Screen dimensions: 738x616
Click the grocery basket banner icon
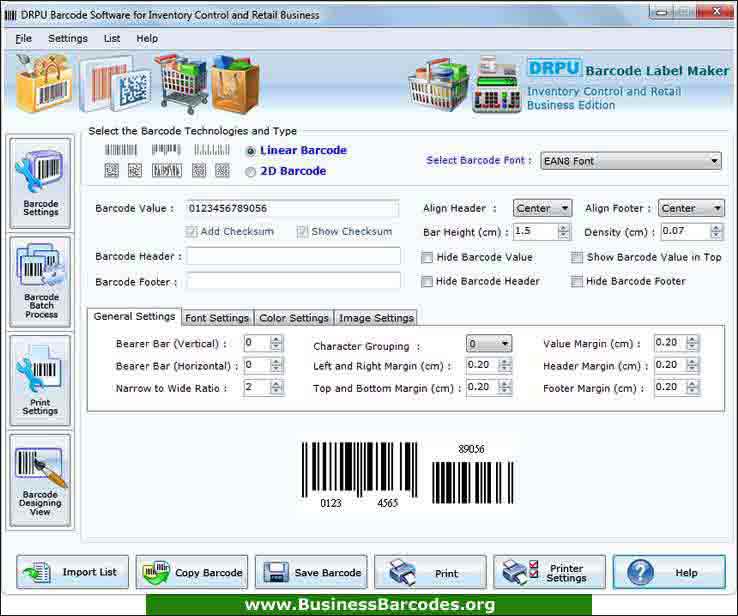(x=439, y=85)
